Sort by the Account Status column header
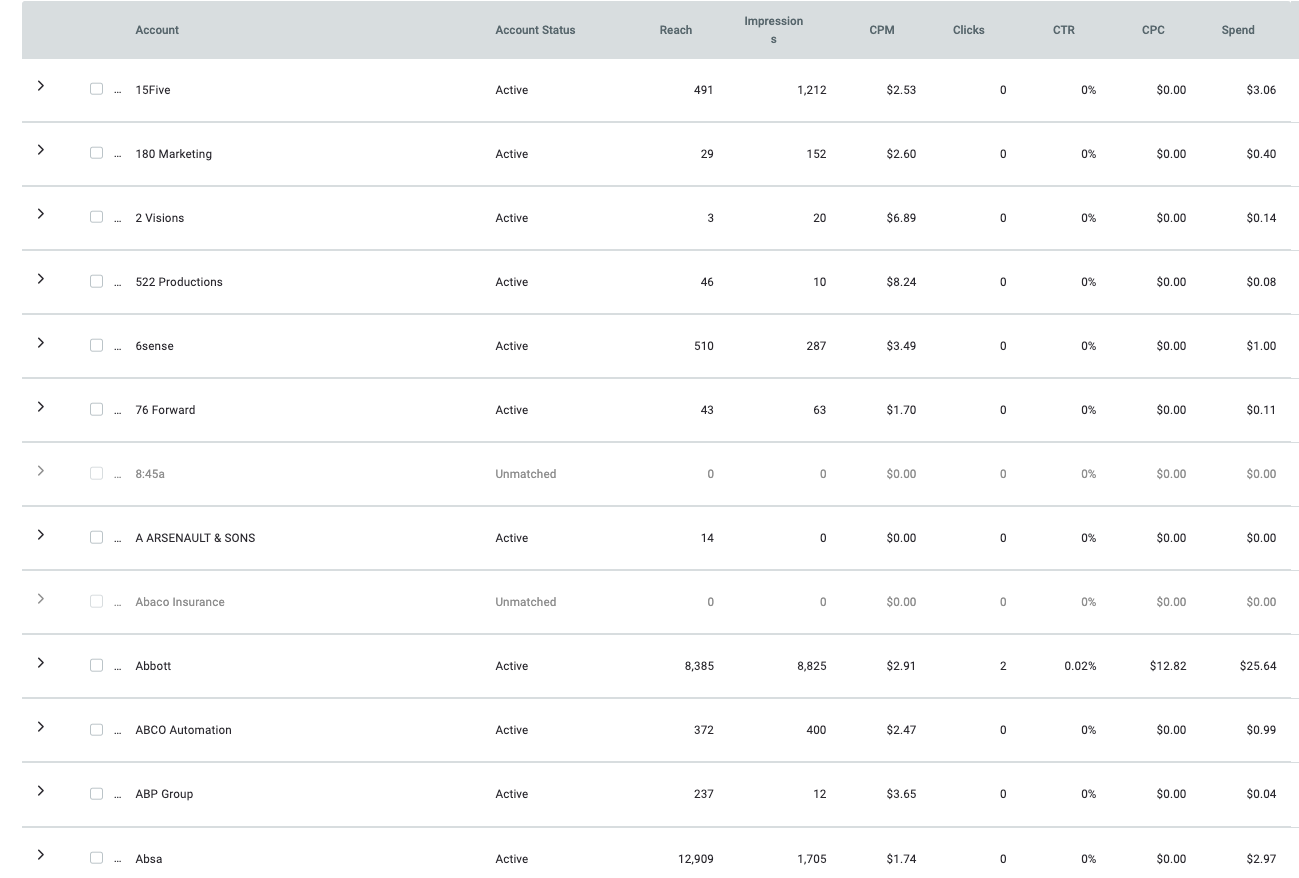The height and width of the screenshot is (878, 1299). point(535,30)
